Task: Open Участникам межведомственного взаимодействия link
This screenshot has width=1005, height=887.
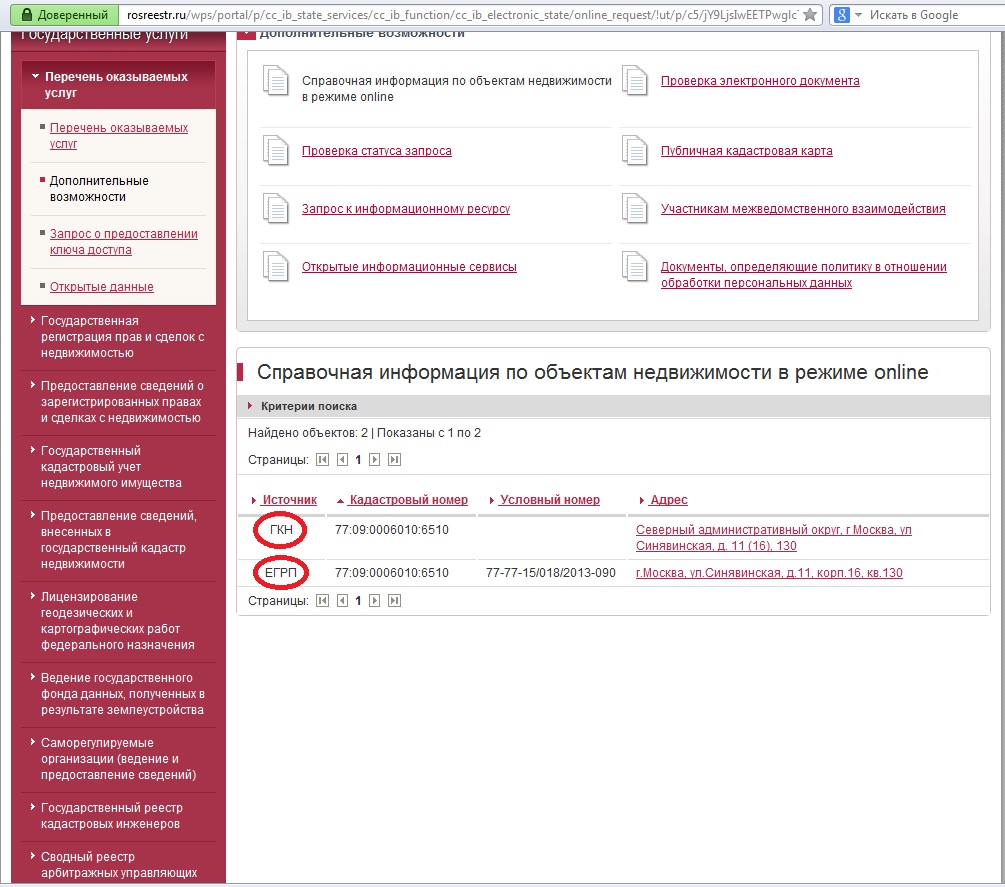Action: (x=802, y=209)
